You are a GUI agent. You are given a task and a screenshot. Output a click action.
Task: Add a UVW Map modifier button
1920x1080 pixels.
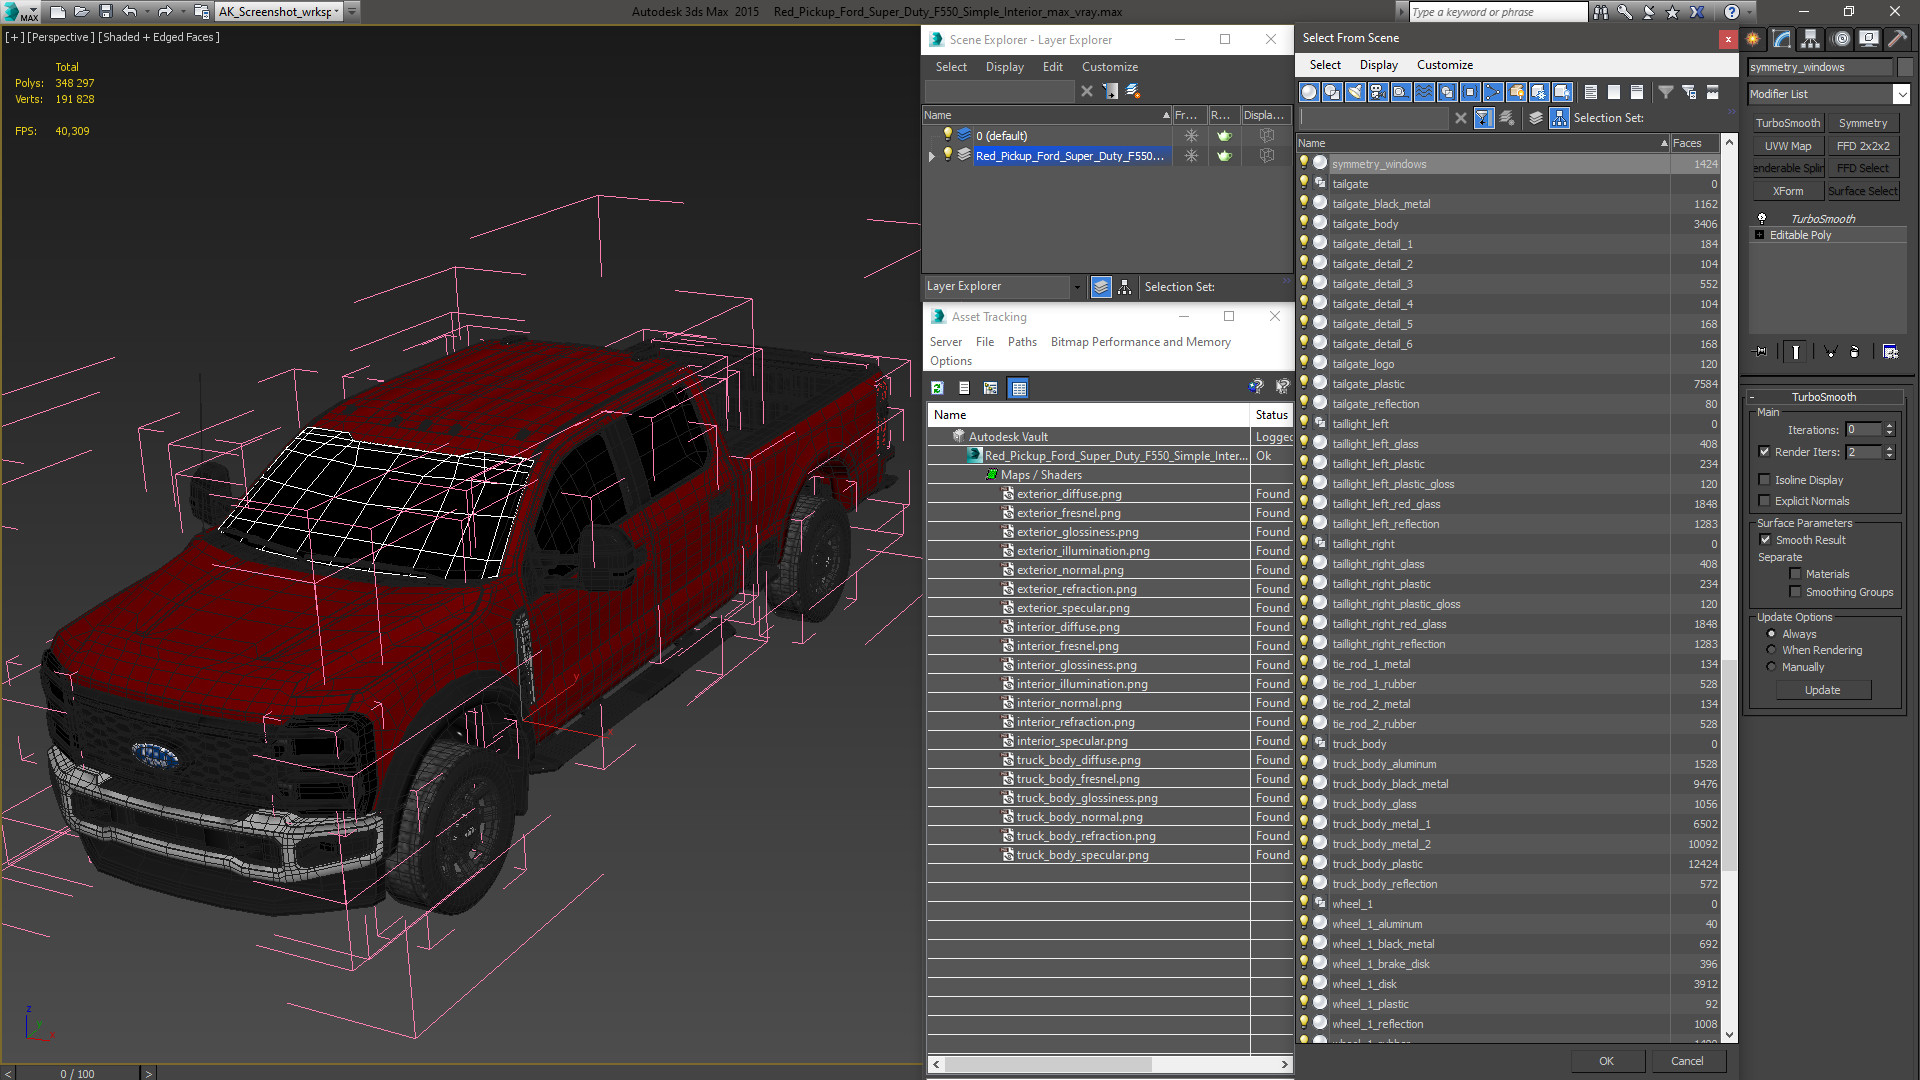coord(1787,146)
